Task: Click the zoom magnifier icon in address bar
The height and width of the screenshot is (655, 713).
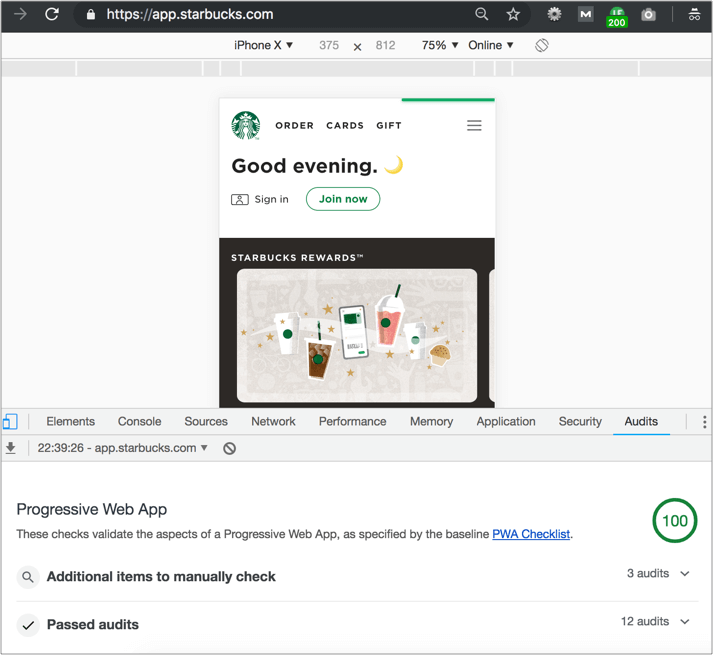Action: [482, 14]
